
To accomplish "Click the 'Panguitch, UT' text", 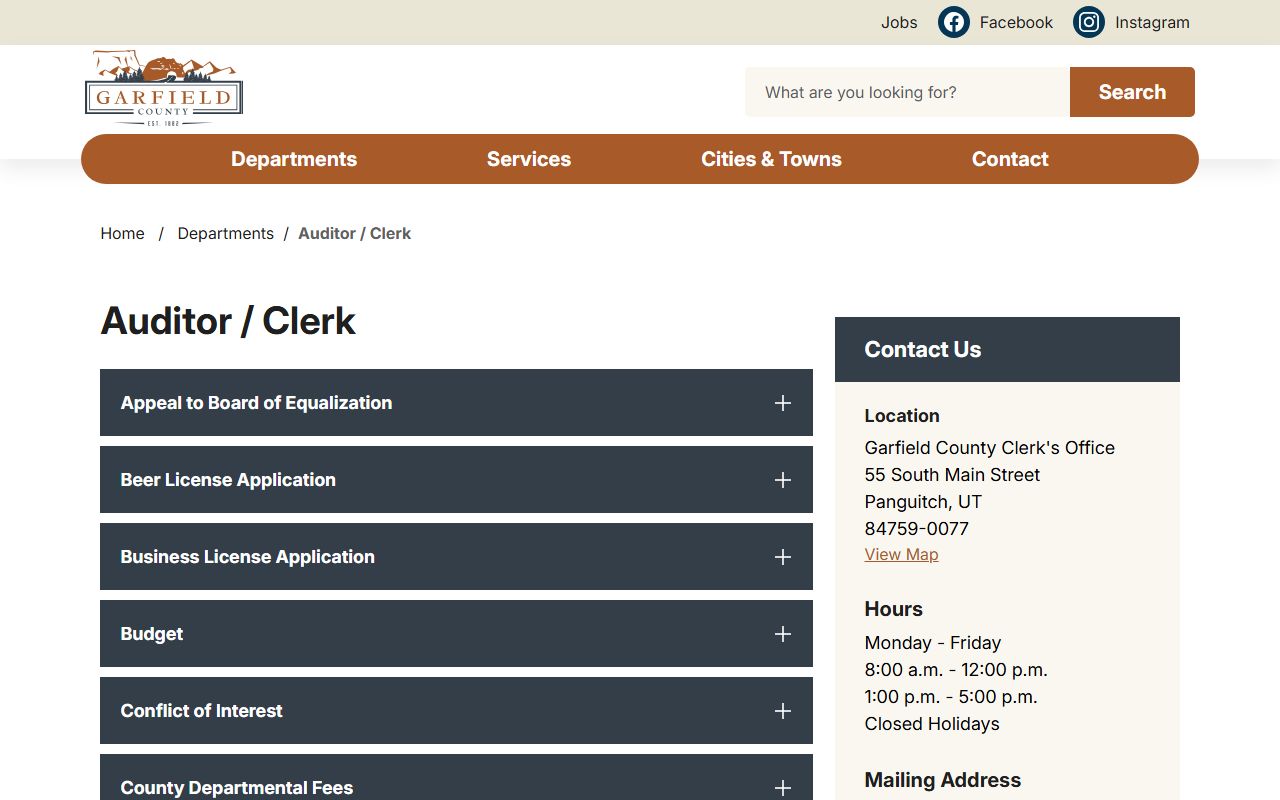I will (923, 502).
